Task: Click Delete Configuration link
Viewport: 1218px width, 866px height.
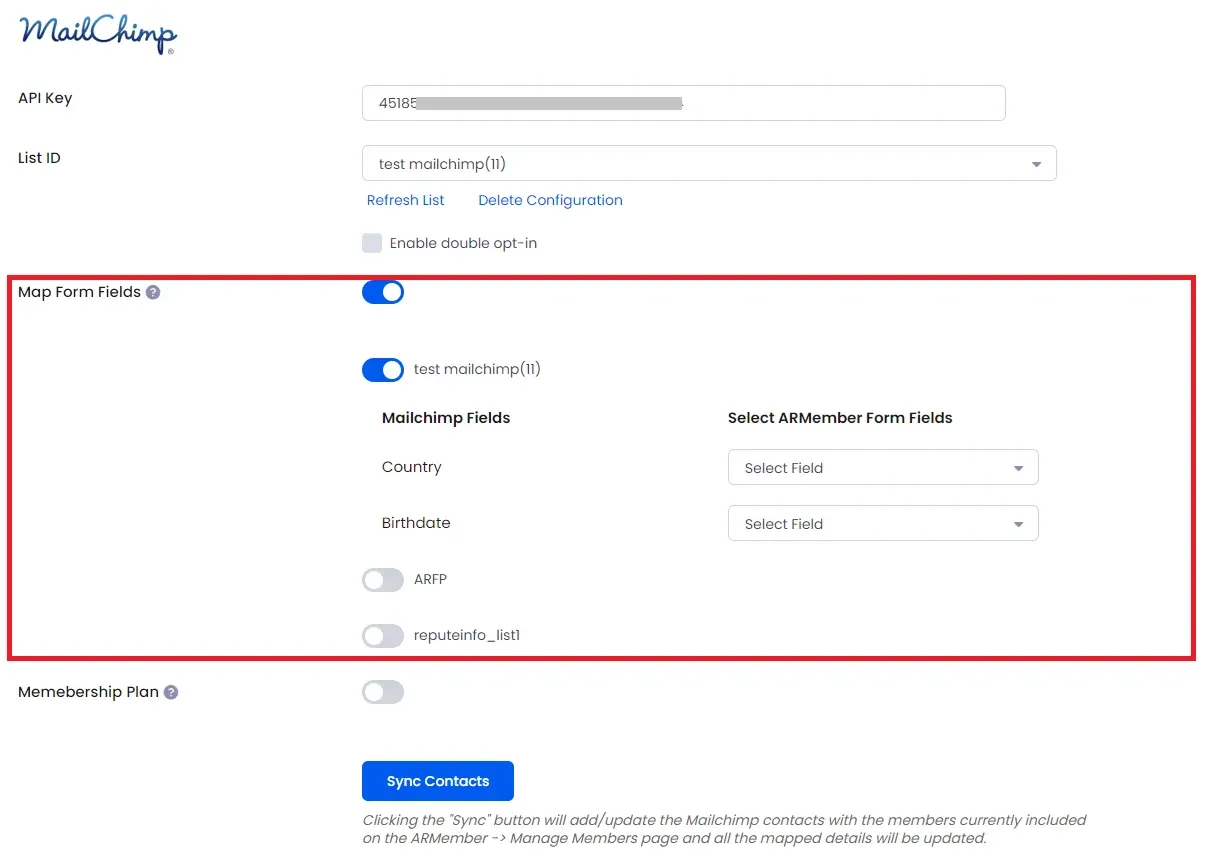Action: pyautogui.click(x=550, y=200)
